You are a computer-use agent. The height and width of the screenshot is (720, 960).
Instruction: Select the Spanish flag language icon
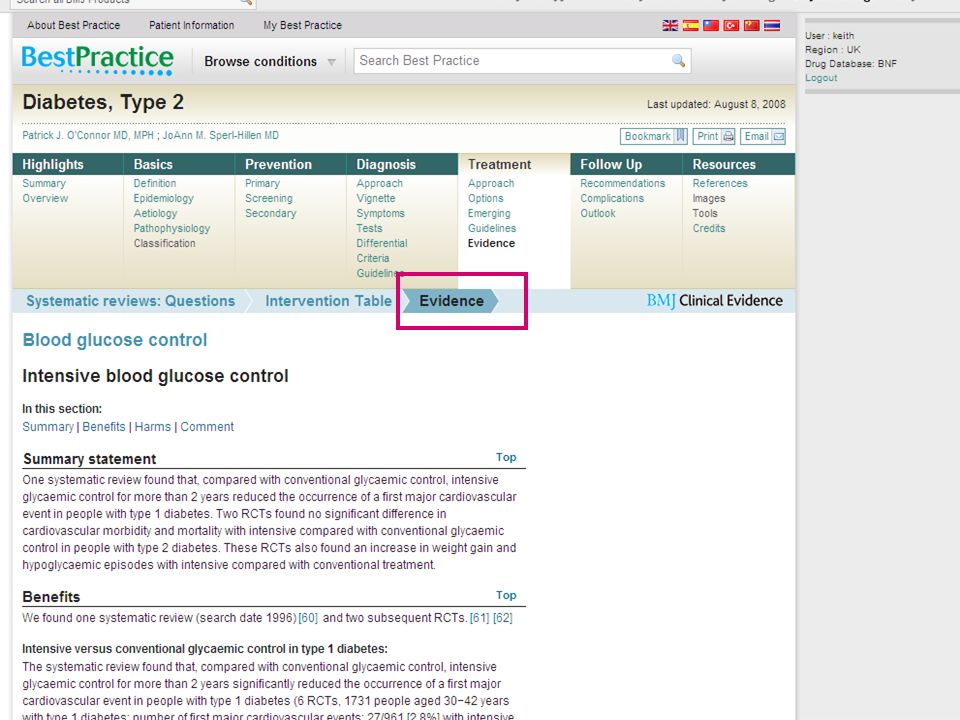point(691,25)
